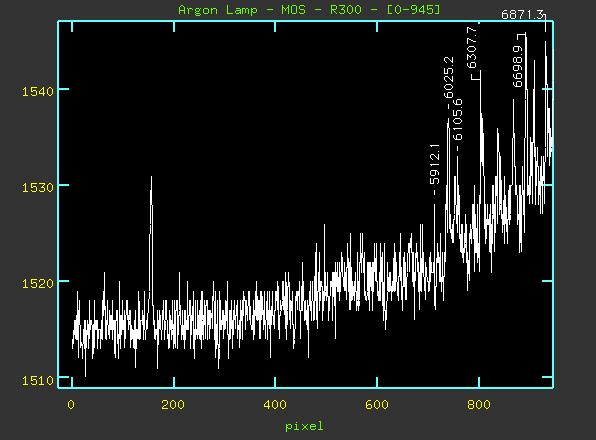
Task: Click the 800 x-axis tick label
Action: pos(479,405)
